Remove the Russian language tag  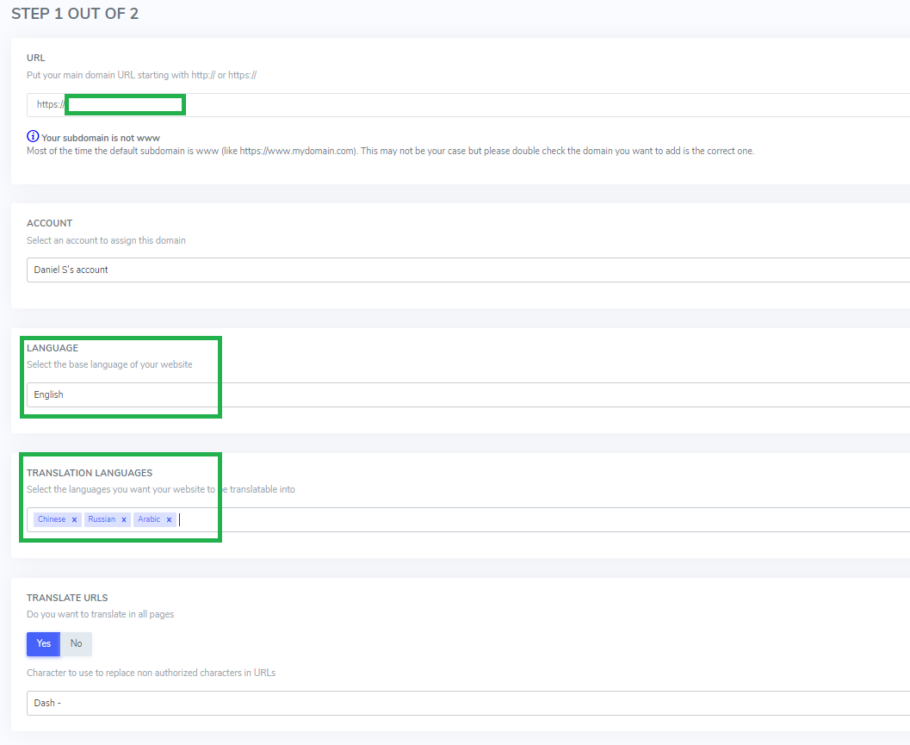tap(124, 520)
